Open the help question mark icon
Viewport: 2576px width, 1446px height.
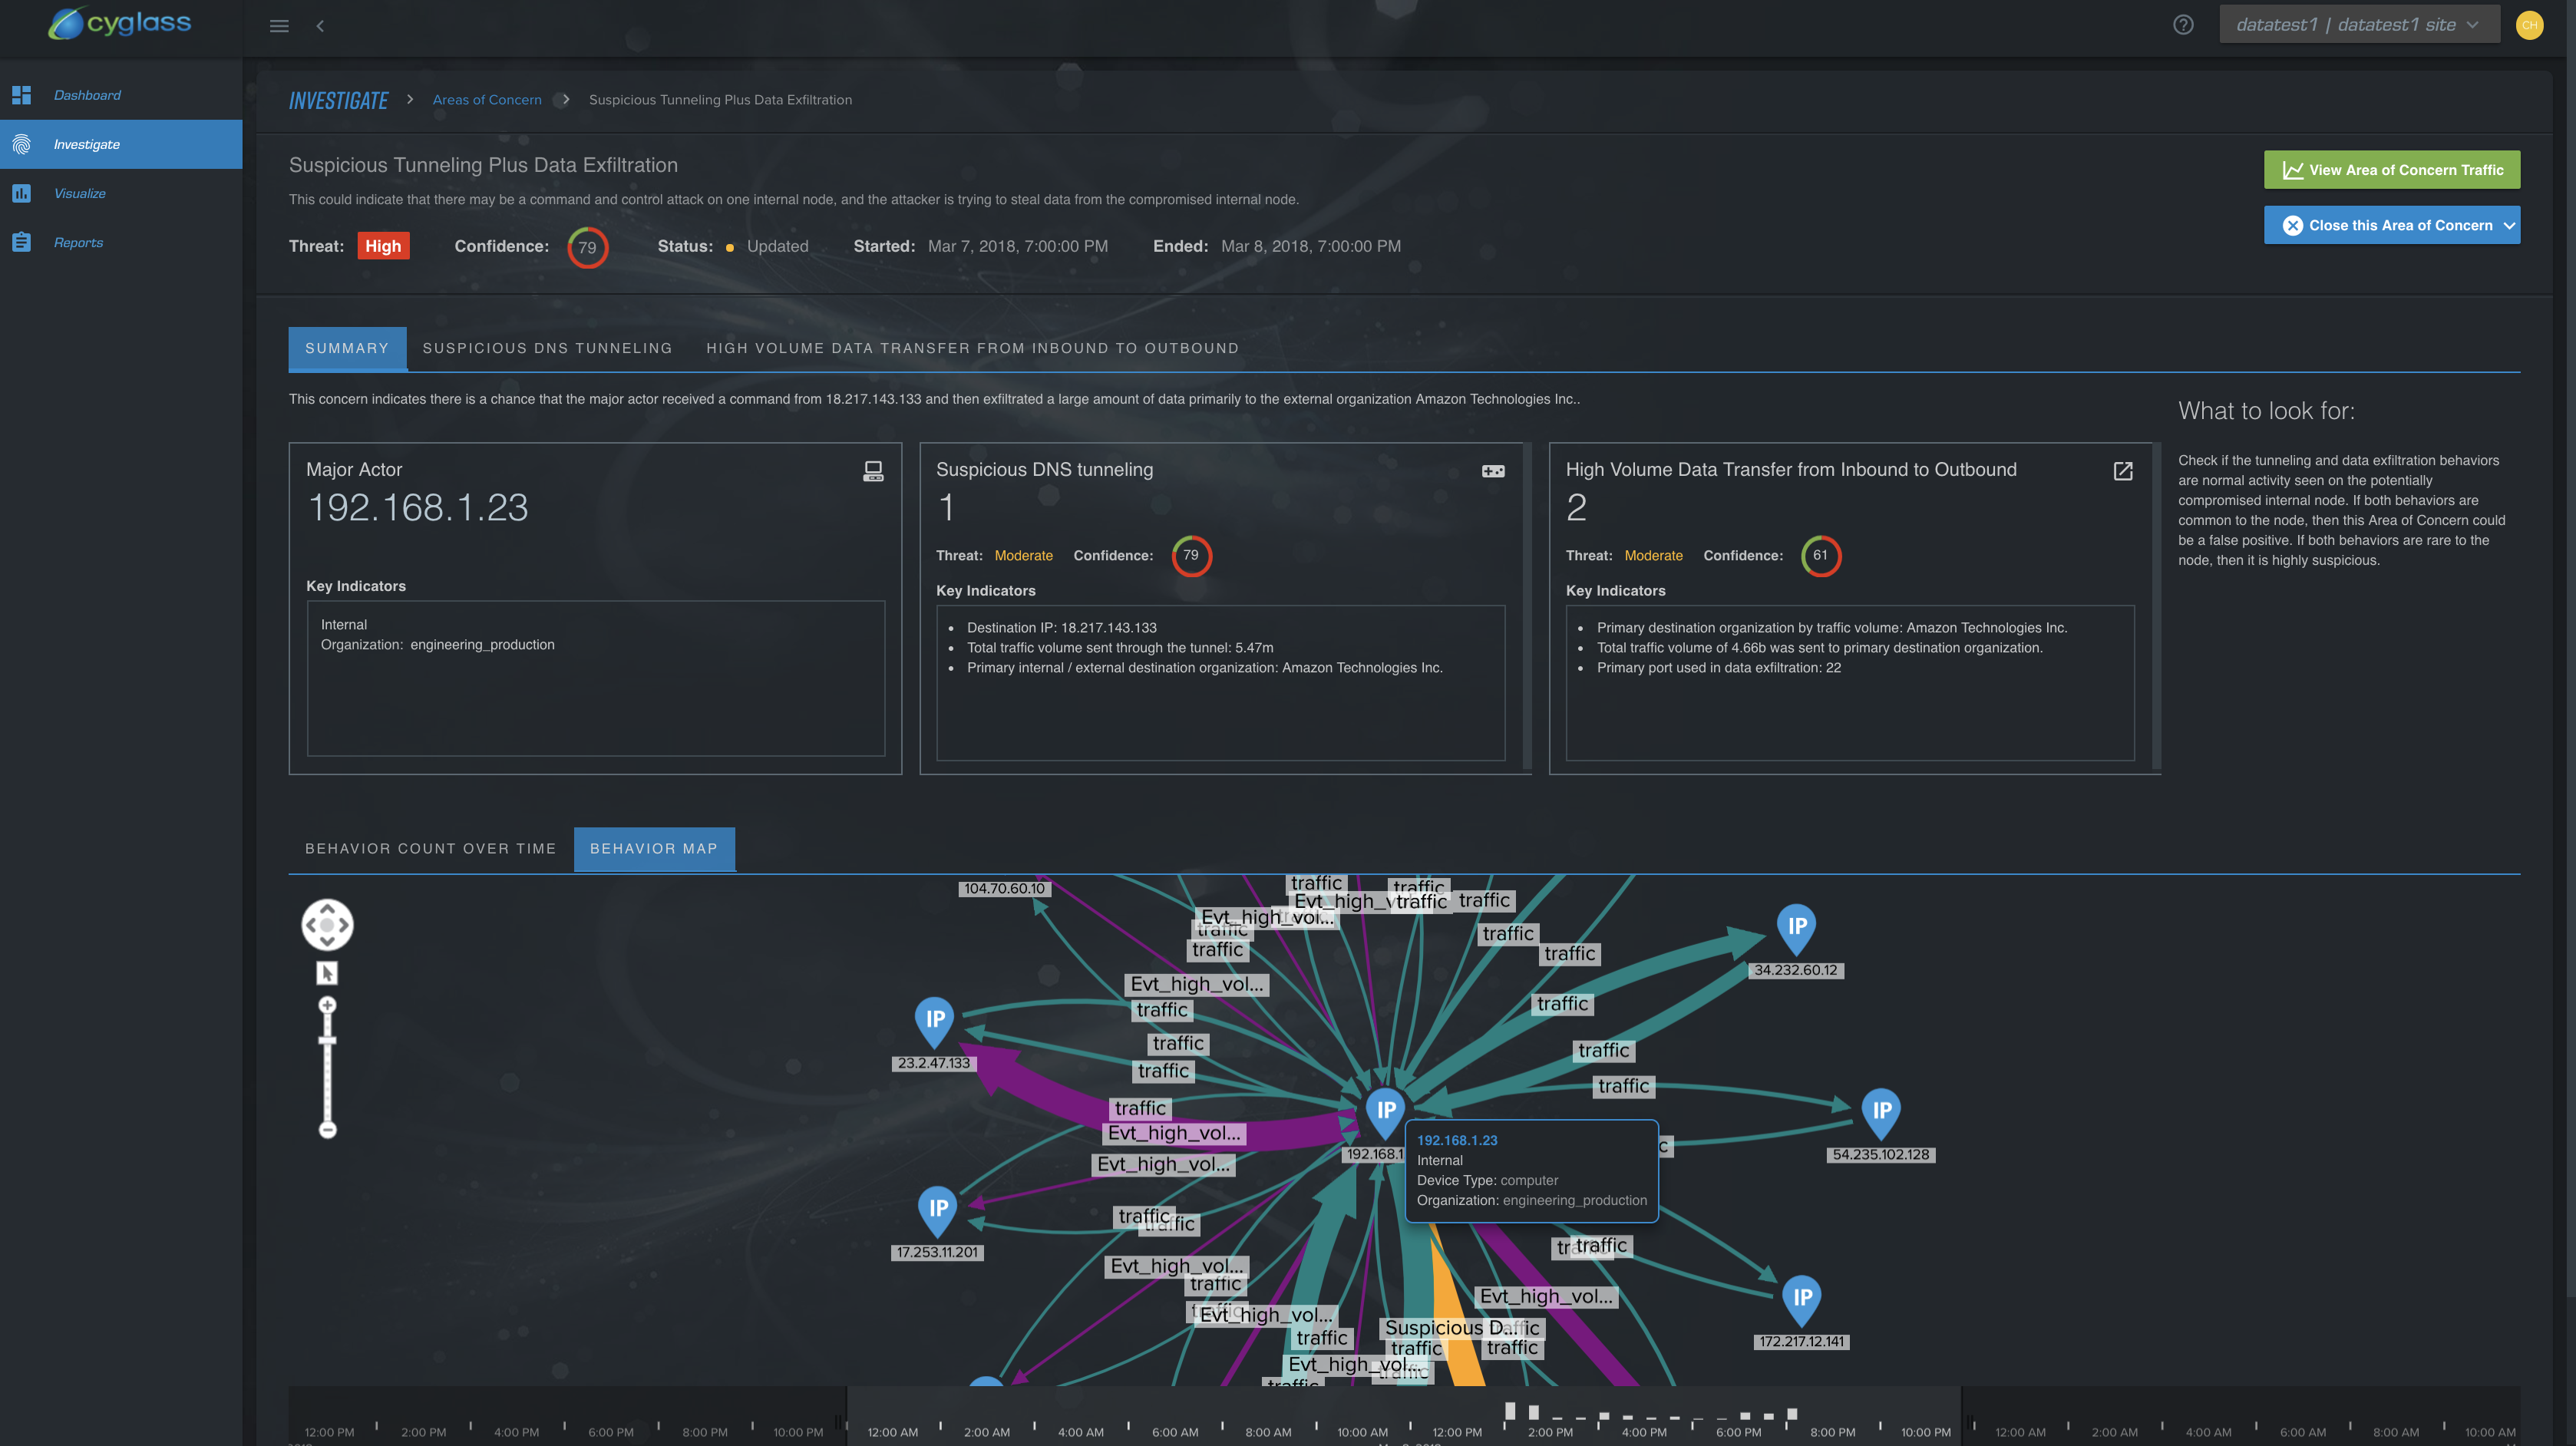click(x=2183, y=25)
